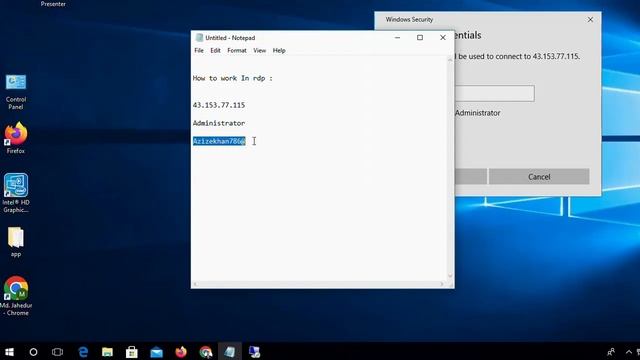
Task: Open Microsoft Store from the taskbar
Action: [x=132, y=352]
